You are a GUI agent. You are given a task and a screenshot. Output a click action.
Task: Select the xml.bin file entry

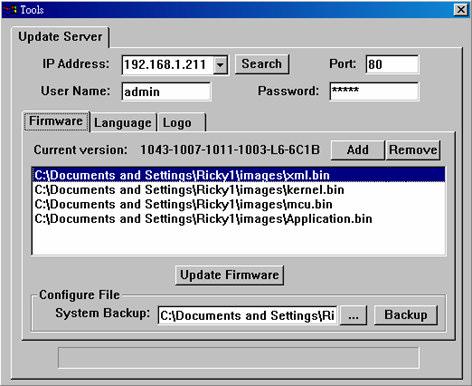click(x=239, y=175)
